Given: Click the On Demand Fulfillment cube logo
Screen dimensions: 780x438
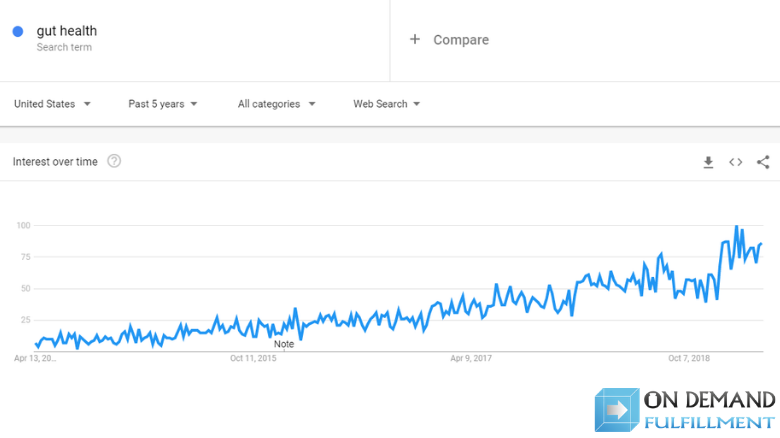Looking at the screenshot, I should click(x=617, y=410).
